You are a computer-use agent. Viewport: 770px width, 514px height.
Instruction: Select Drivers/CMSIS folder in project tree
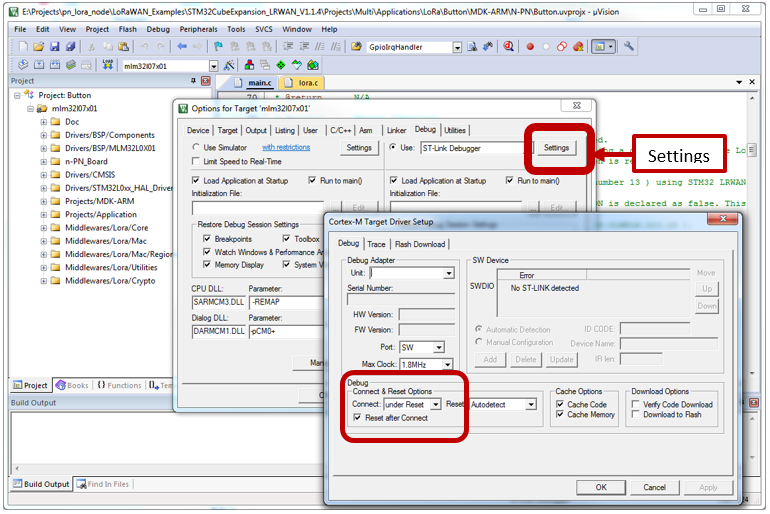click(90, 175)
